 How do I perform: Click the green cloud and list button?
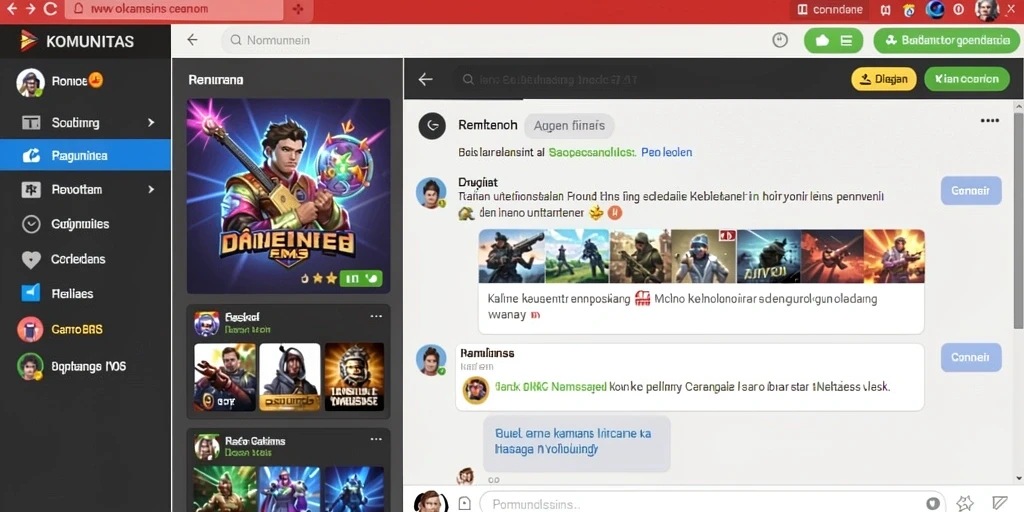834,40
